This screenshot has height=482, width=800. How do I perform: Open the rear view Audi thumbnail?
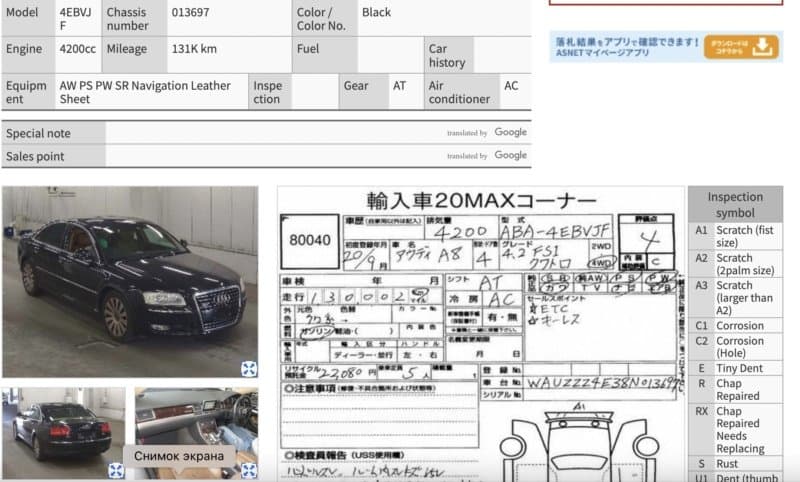click(63, 433)
